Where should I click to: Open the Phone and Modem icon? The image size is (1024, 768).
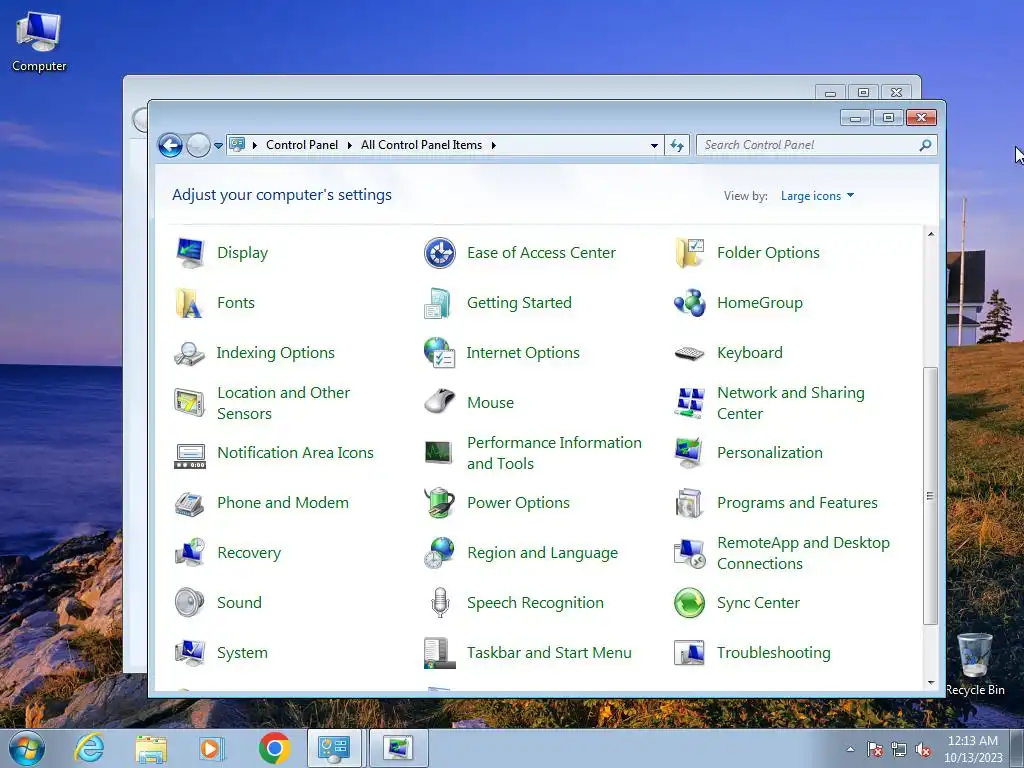[x=190, y=503]
